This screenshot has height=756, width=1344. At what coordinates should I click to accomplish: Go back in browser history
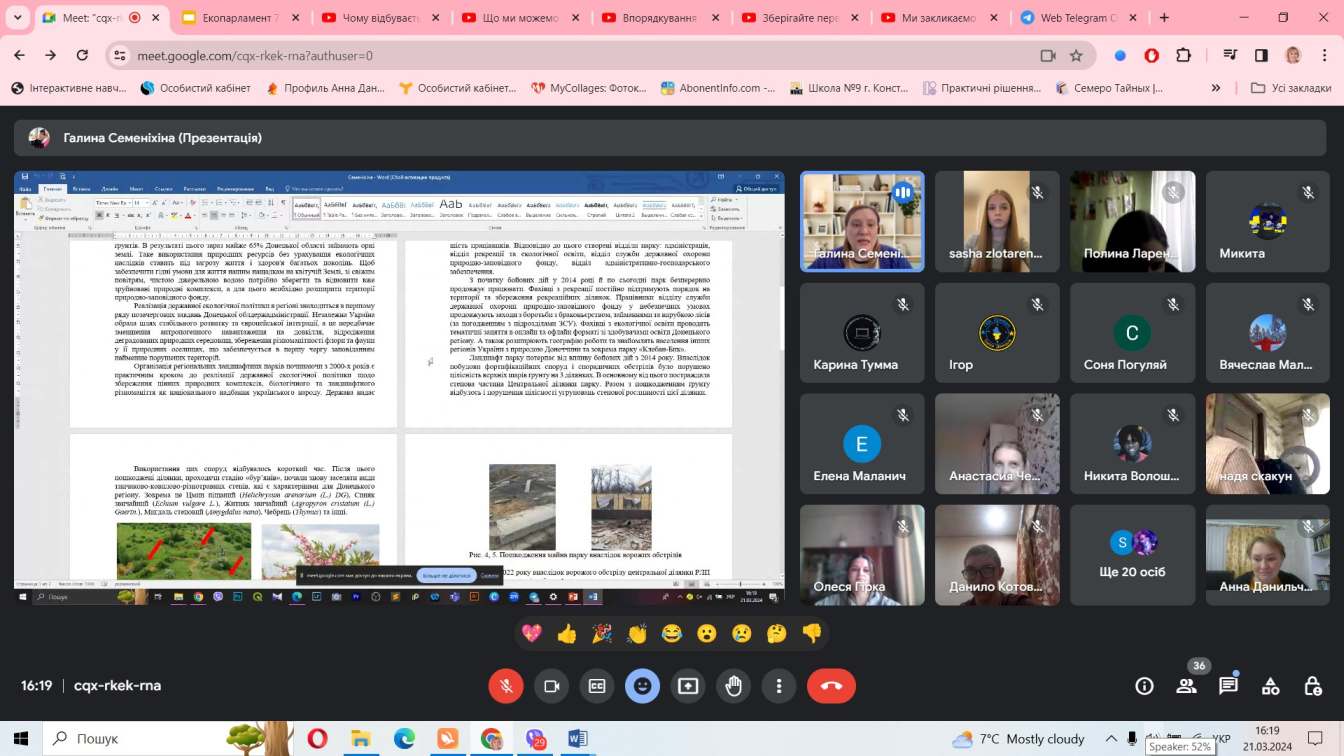click(21, 56)
